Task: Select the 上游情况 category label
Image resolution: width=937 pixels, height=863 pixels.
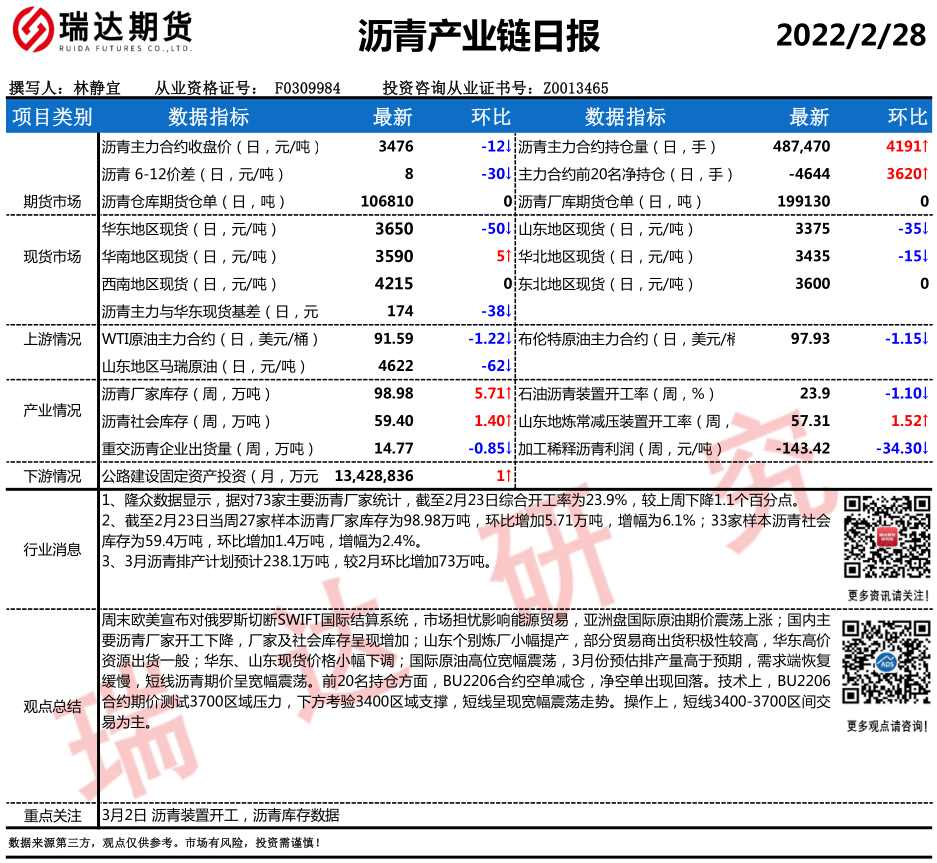Action: [x=52, y=338]
